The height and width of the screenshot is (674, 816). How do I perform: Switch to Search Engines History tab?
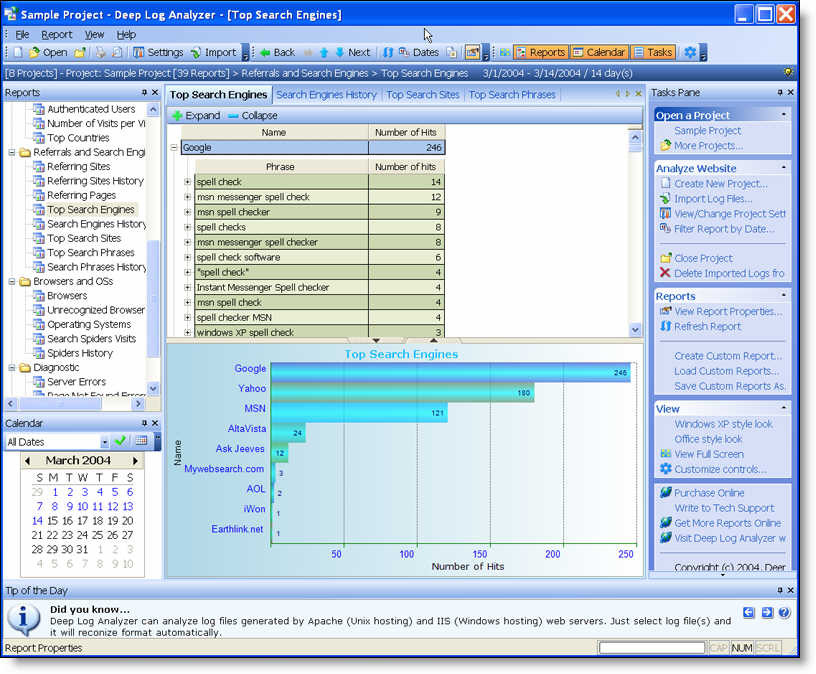pyautogui.click(x=326, y=95)
